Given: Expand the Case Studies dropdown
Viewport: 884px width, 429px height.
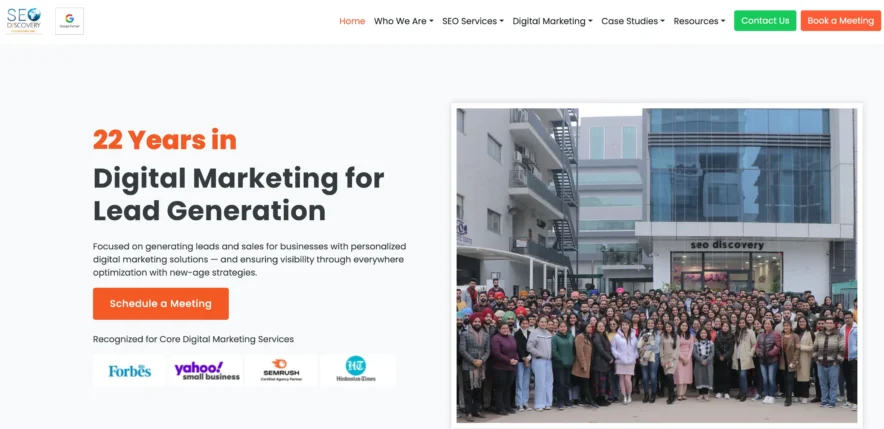Looking at the screenshot, I should click(x=633, y=21).
